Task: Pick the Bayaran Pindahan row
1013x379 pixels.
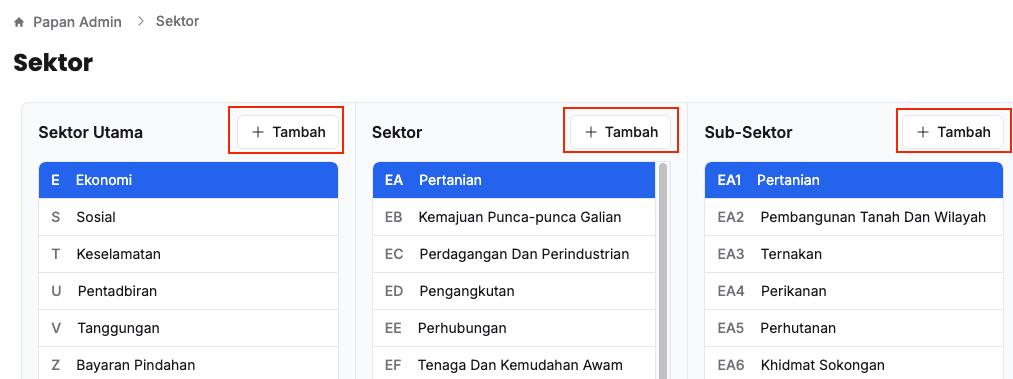Action: [188, 364]
